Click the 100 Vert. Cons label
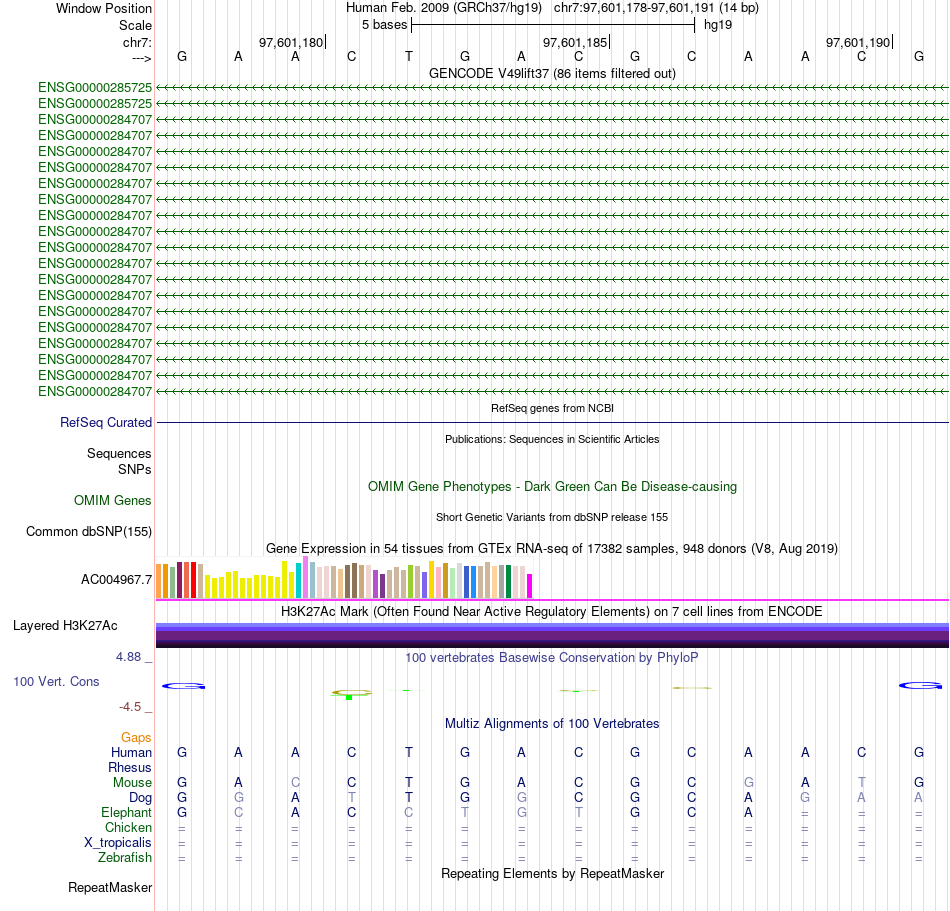This screenshot has width=950, height=911. [x=56, y=681]
